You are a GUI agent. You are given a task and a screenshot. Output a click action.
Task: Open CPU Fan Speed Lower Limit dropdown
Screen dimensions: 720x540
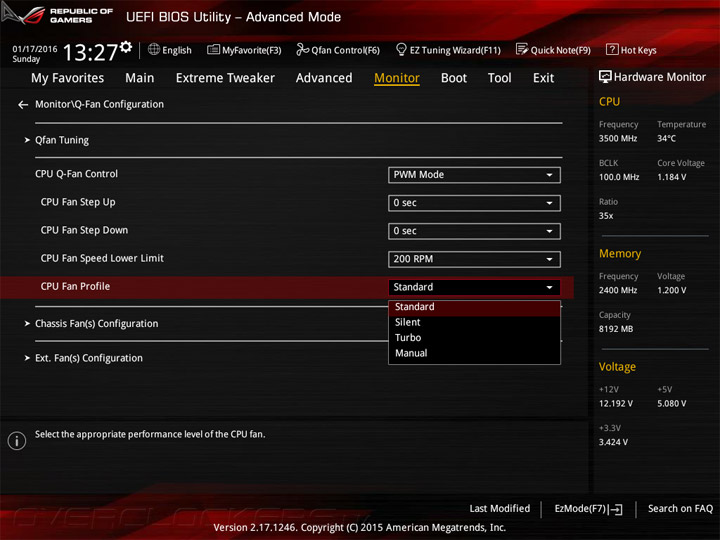[474, 259]
